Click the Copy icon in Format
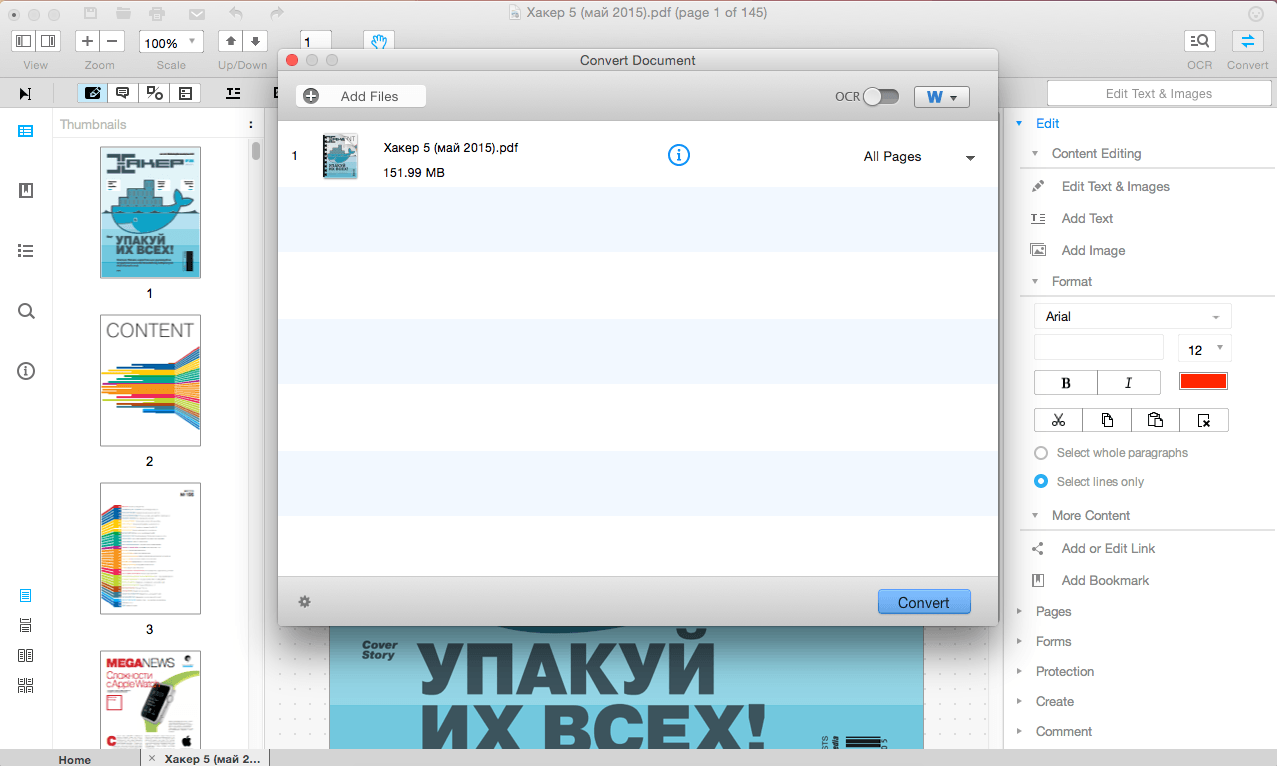Viewport: 1277px width, 766px height. tap(1107, 420)
